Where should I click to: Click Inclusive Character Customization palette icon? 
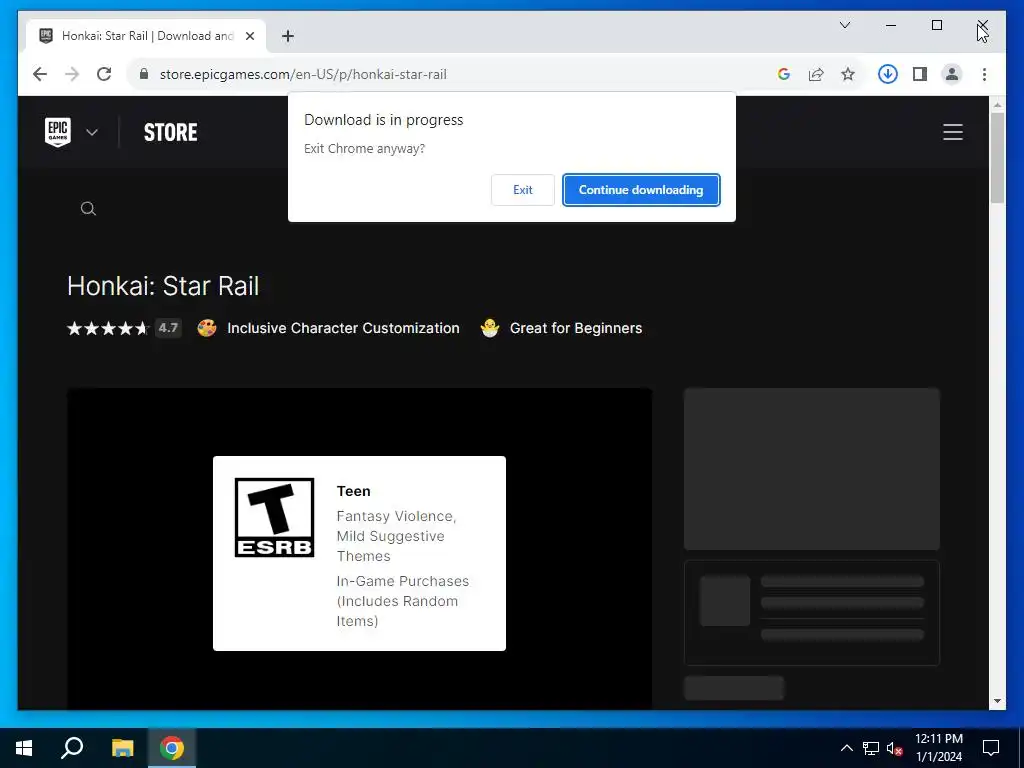(x=207, y=328)
